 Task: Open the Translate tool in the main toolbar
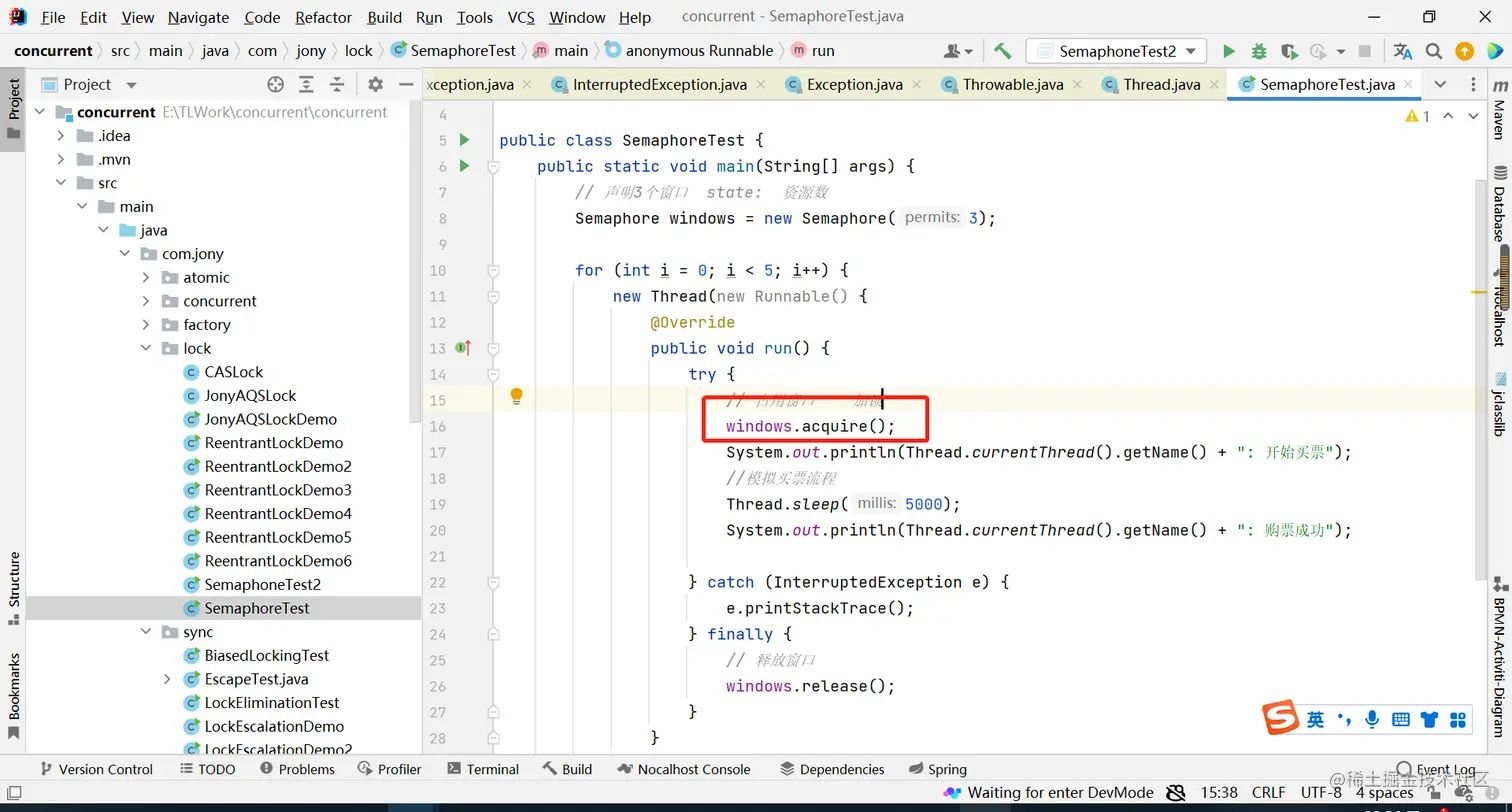[x=1403, y=51]
